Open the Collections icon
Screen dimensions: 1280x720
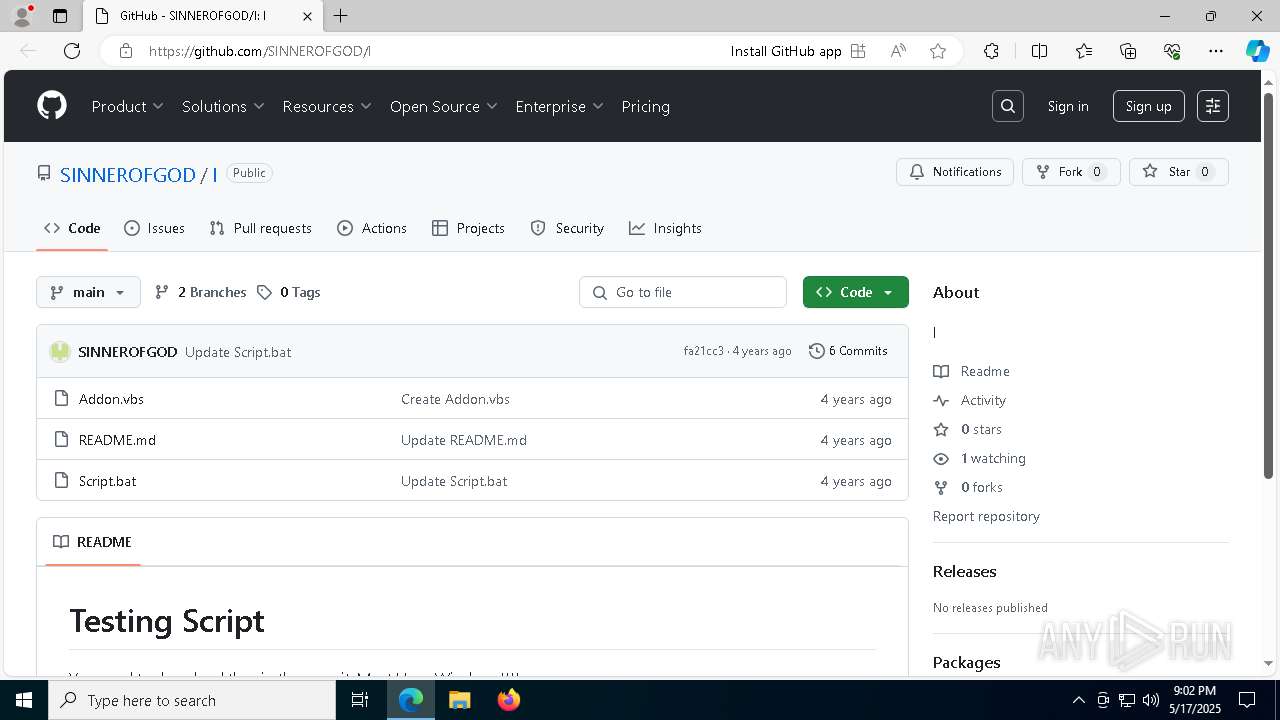(x=1128, y=51)
